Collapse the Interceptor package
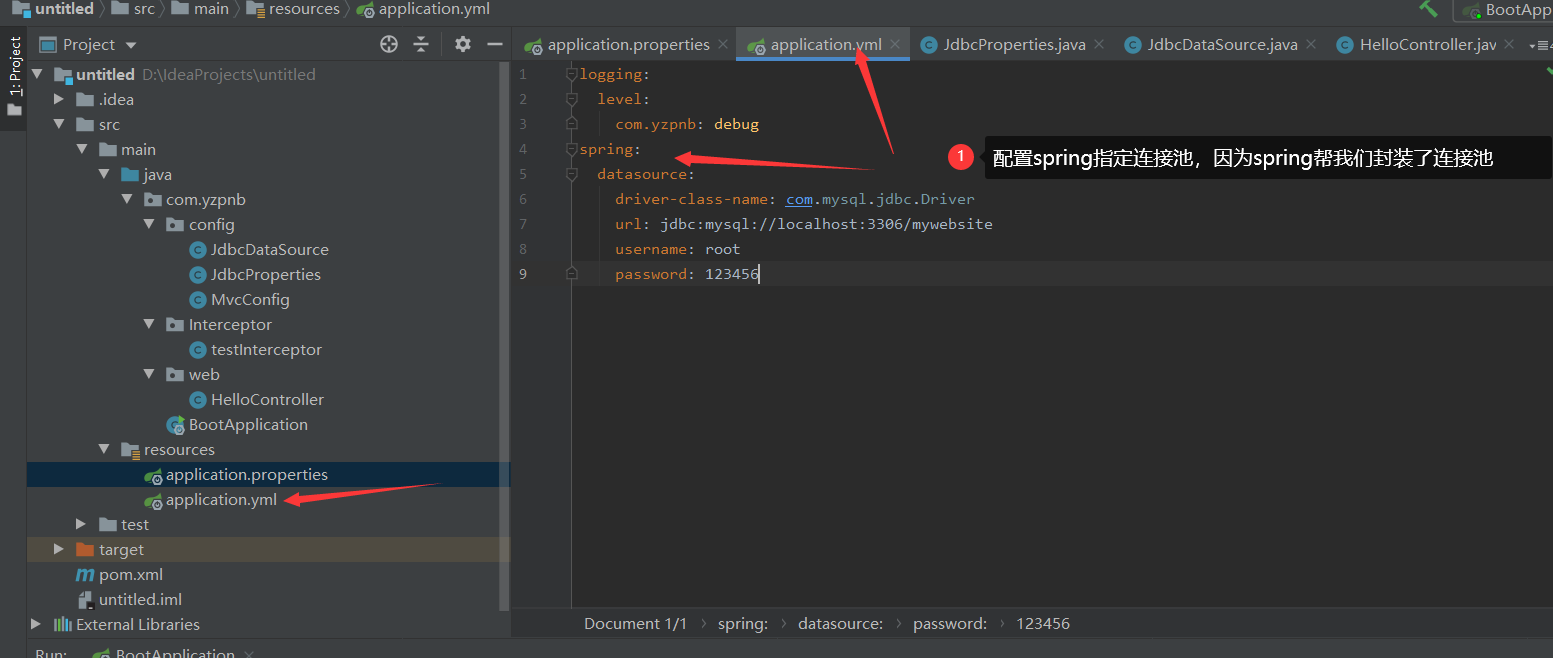 click(149, 324)
